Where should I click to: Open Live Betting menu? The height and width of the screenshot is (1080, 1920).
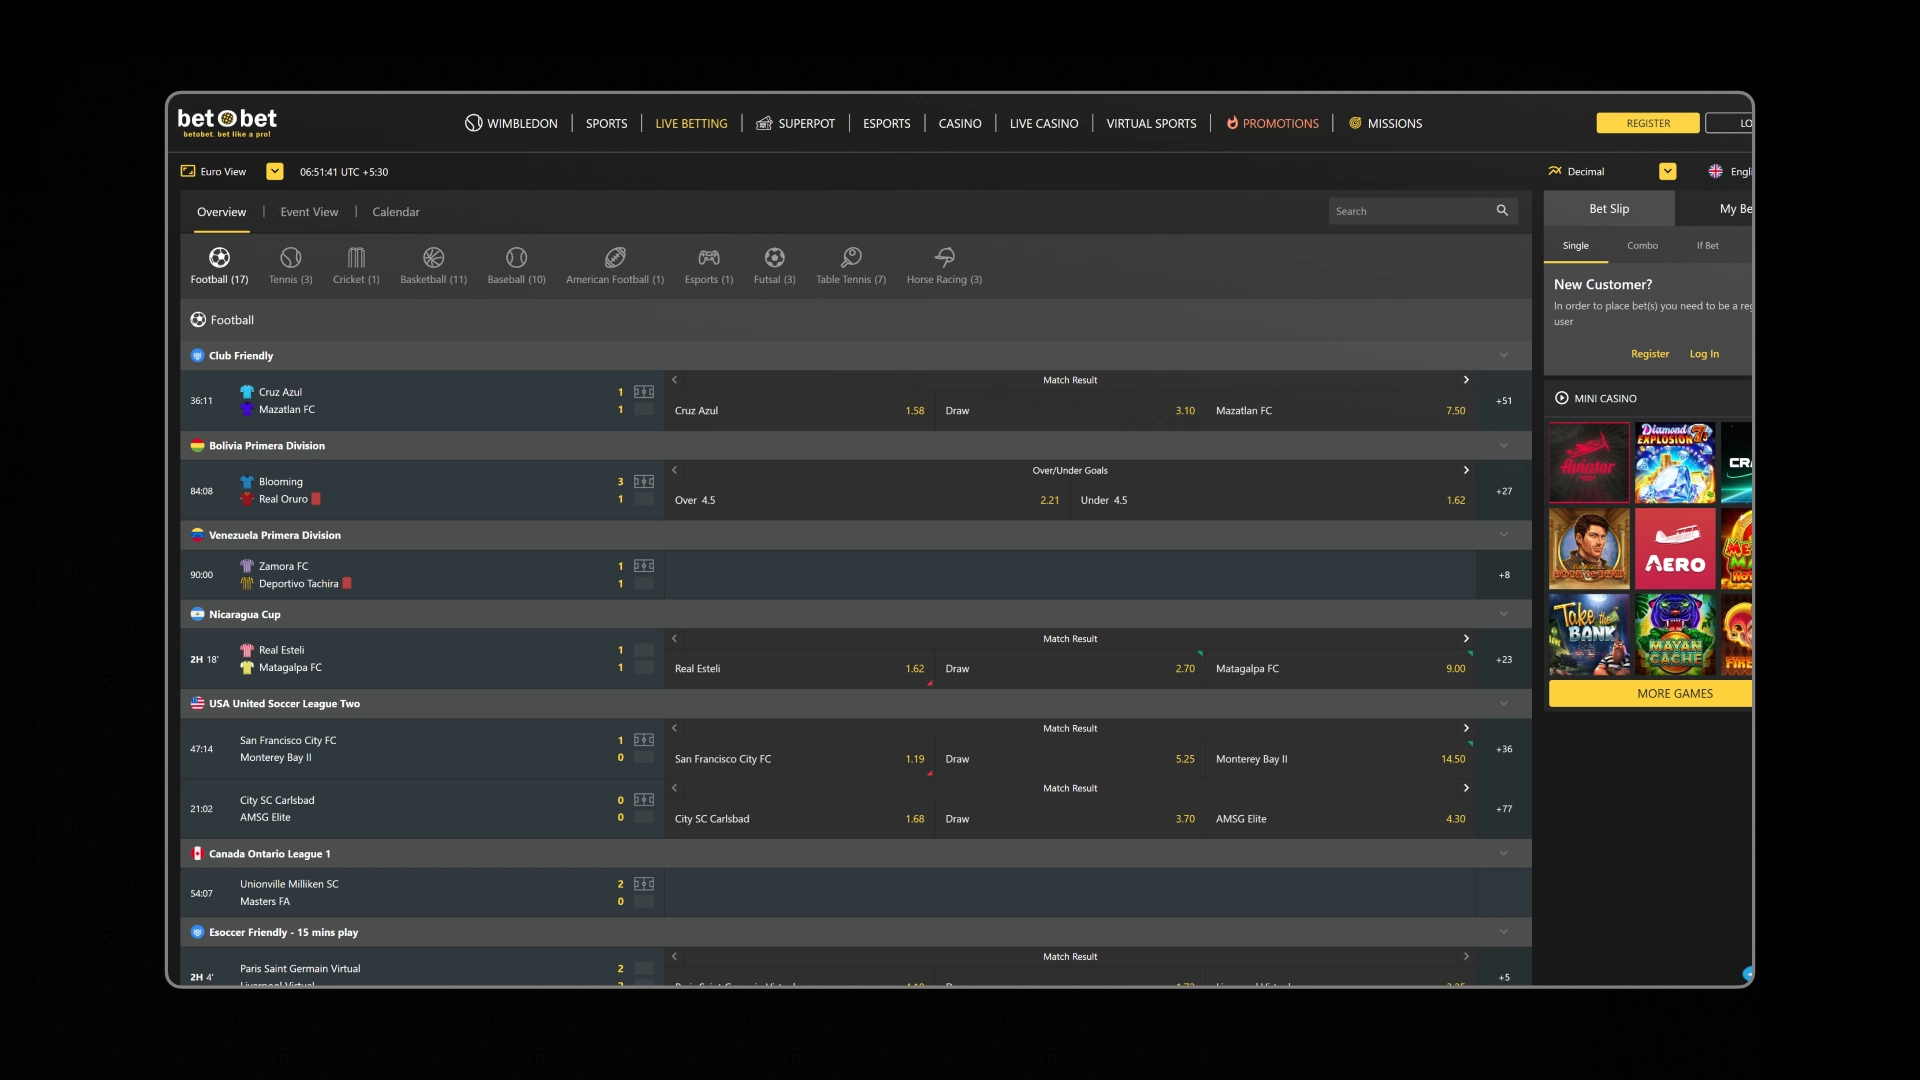(x=691, y=123)
